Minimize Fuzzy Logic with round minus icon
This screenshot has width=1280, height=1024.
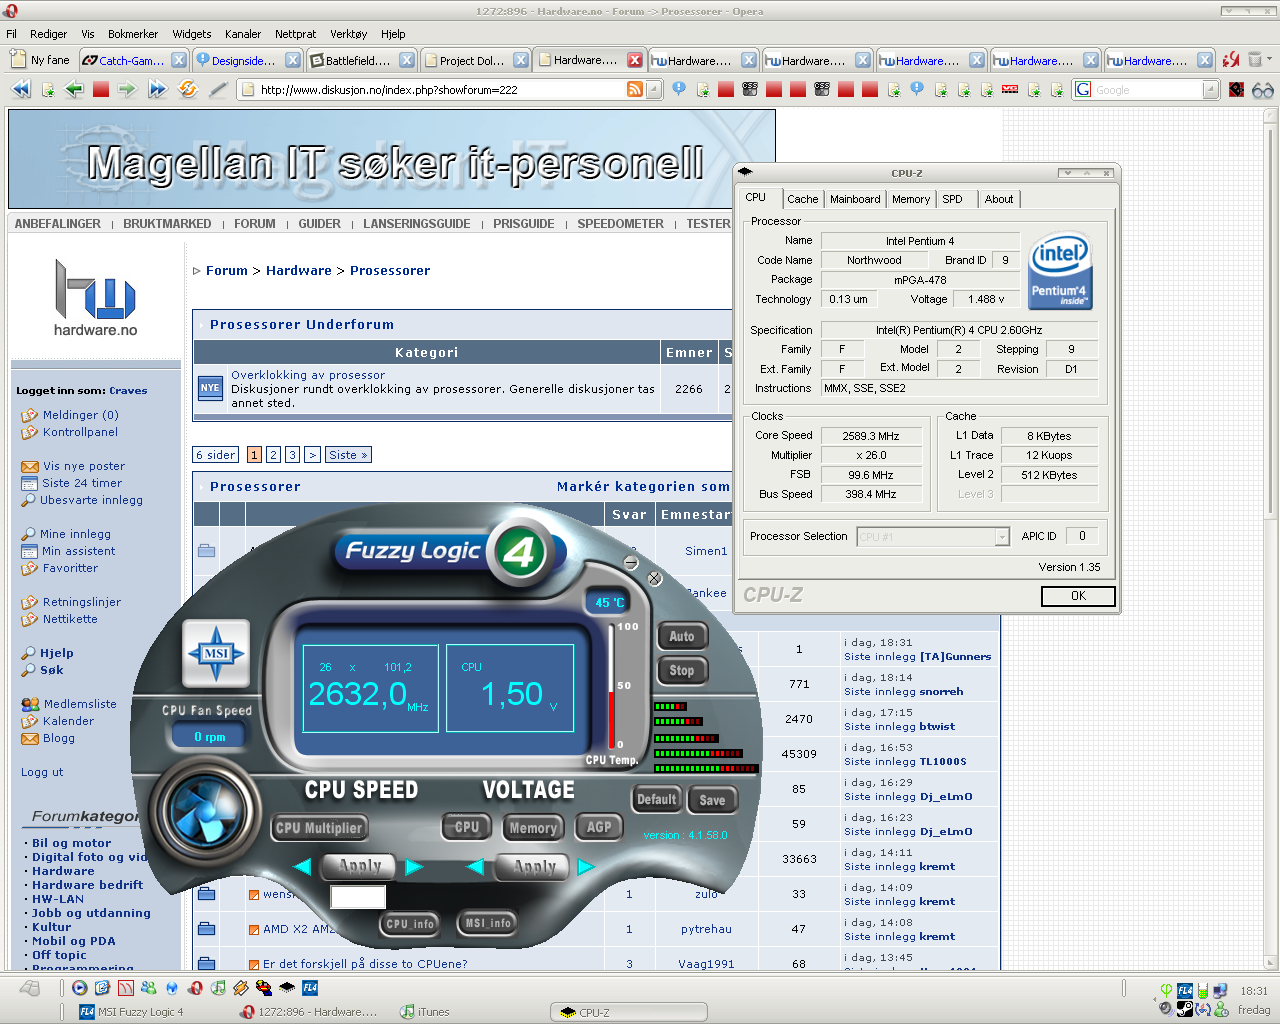pyautogui.click(x=631, y=563)
